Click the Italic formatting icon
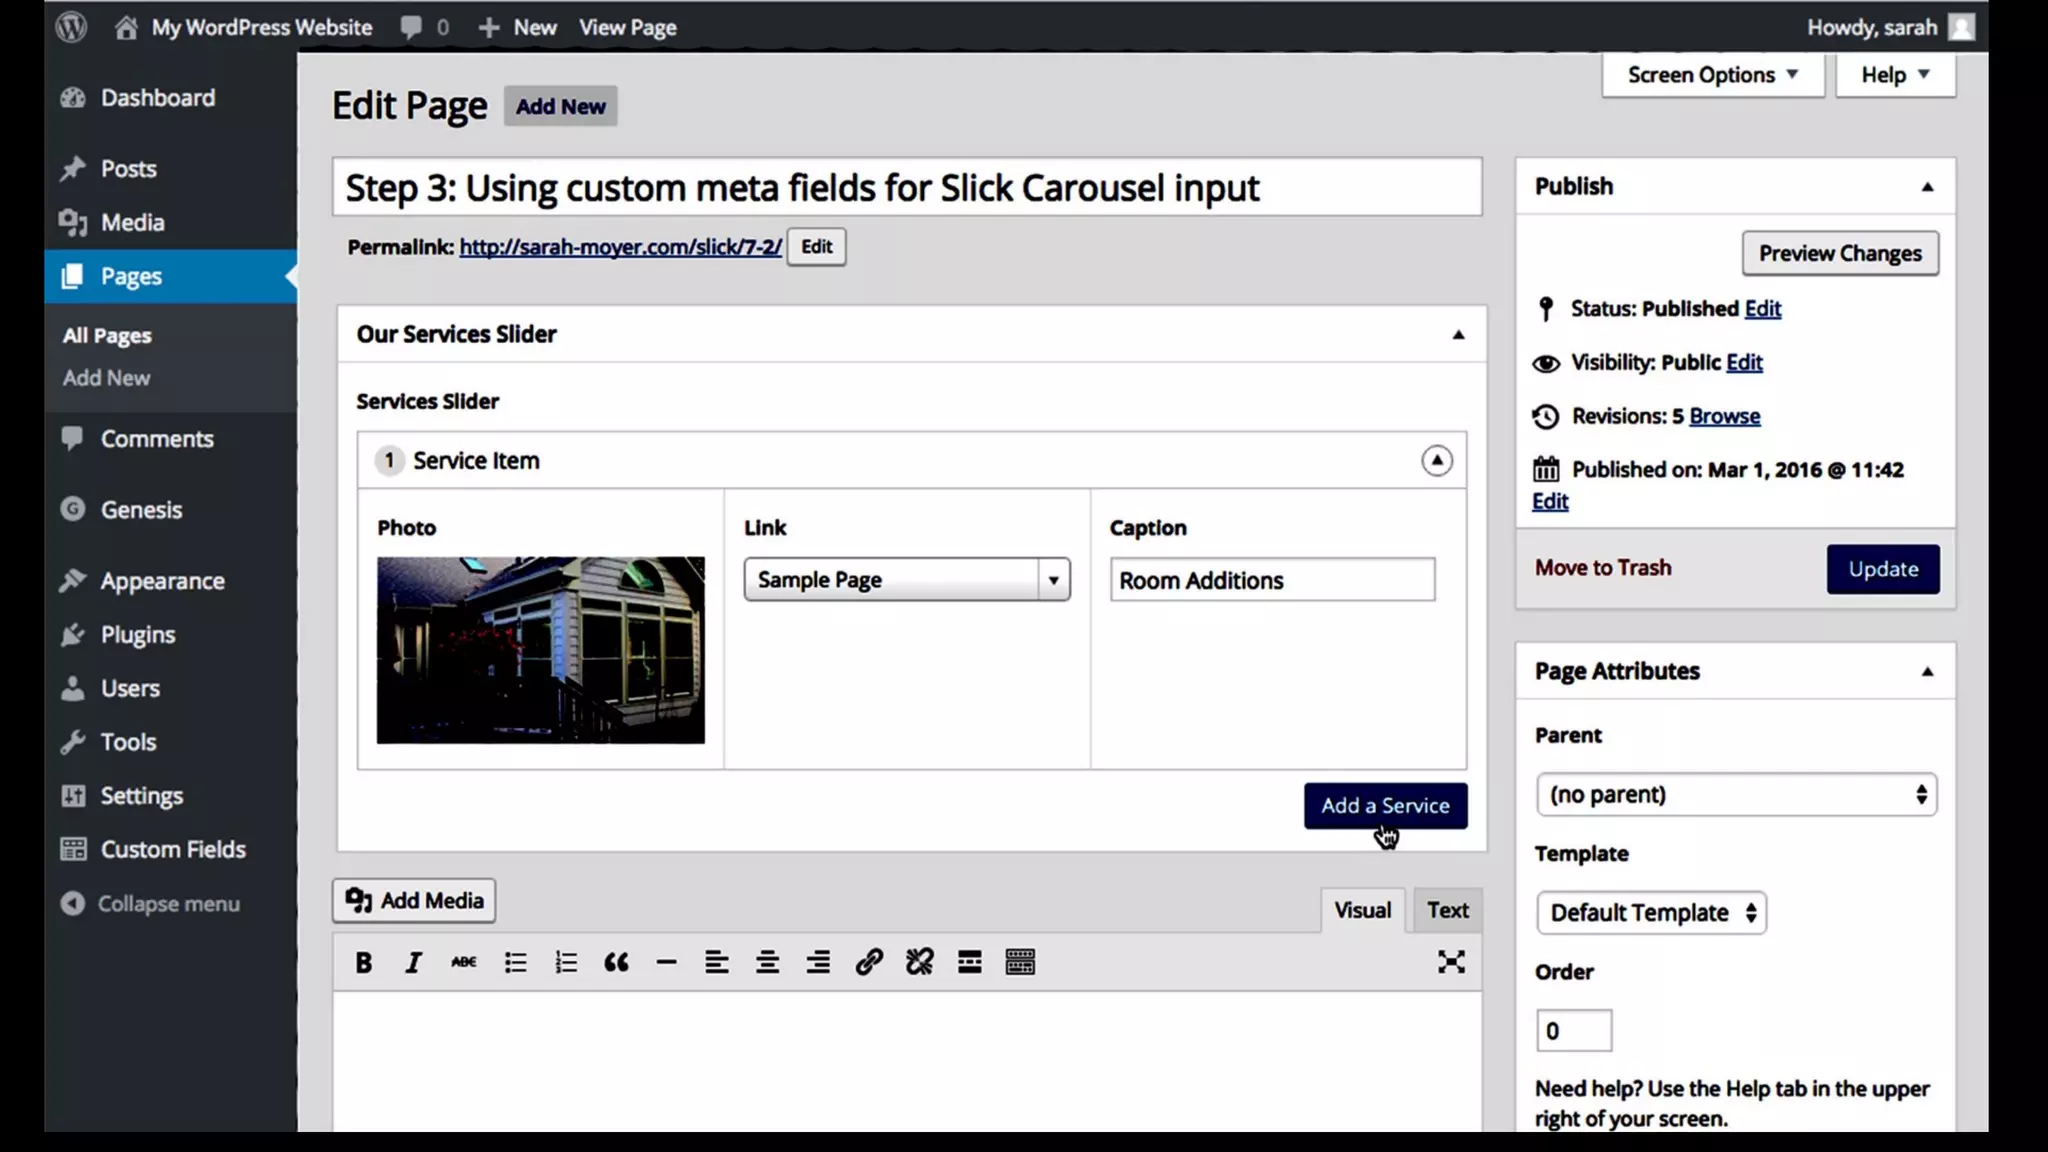 pos(413,962)
